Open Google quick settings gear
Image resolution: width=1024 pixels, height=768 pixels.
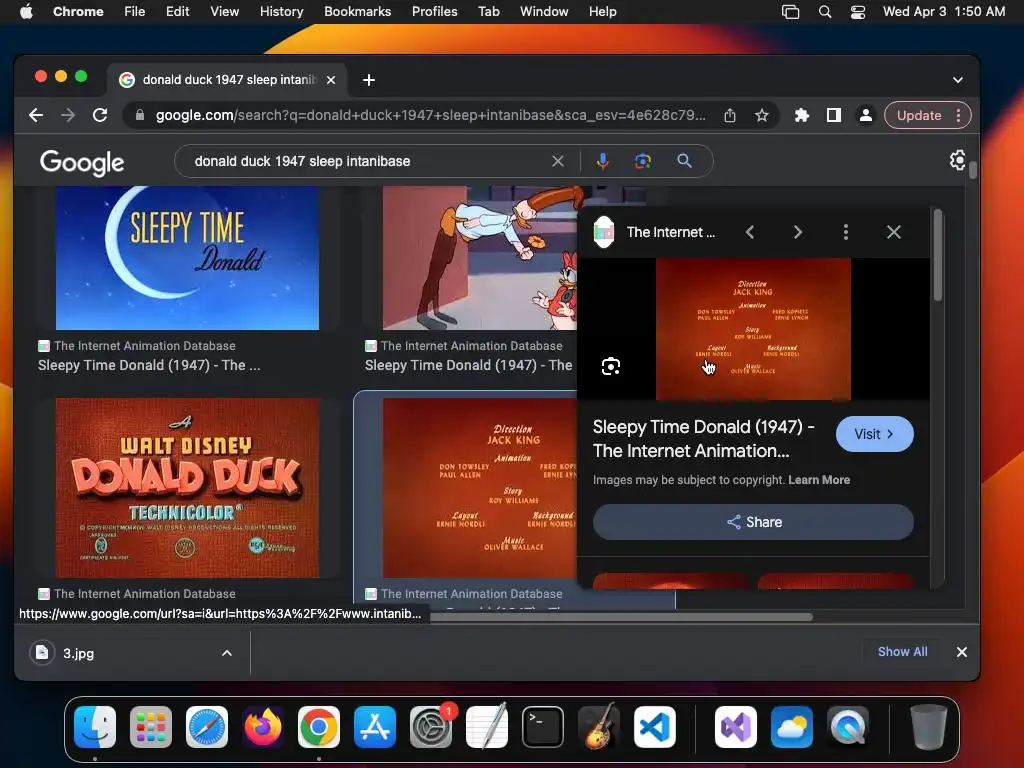coord(957,160)
